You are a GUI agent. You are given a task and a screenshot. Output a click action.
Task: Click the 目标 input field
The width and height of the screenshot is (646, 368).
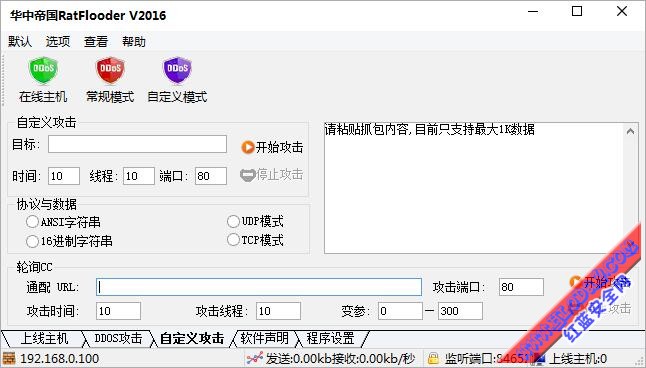point(137,144)
